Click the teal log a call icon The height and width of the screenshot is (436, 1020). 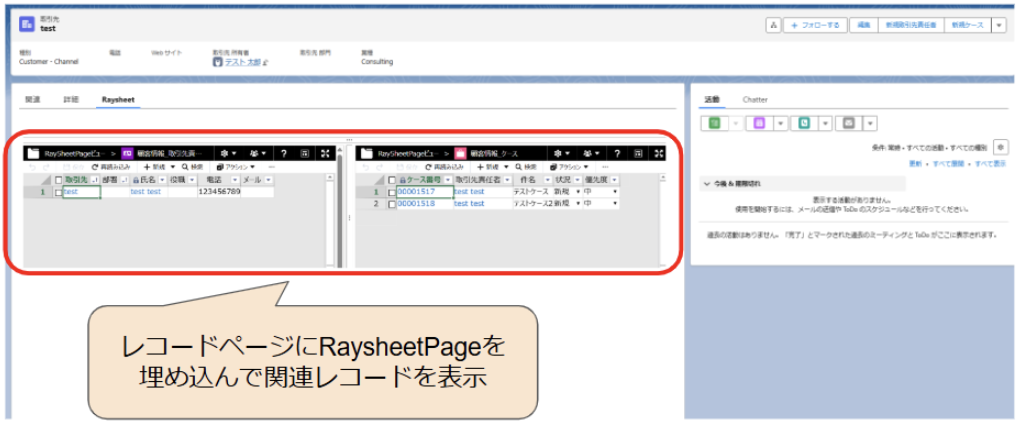803,123
